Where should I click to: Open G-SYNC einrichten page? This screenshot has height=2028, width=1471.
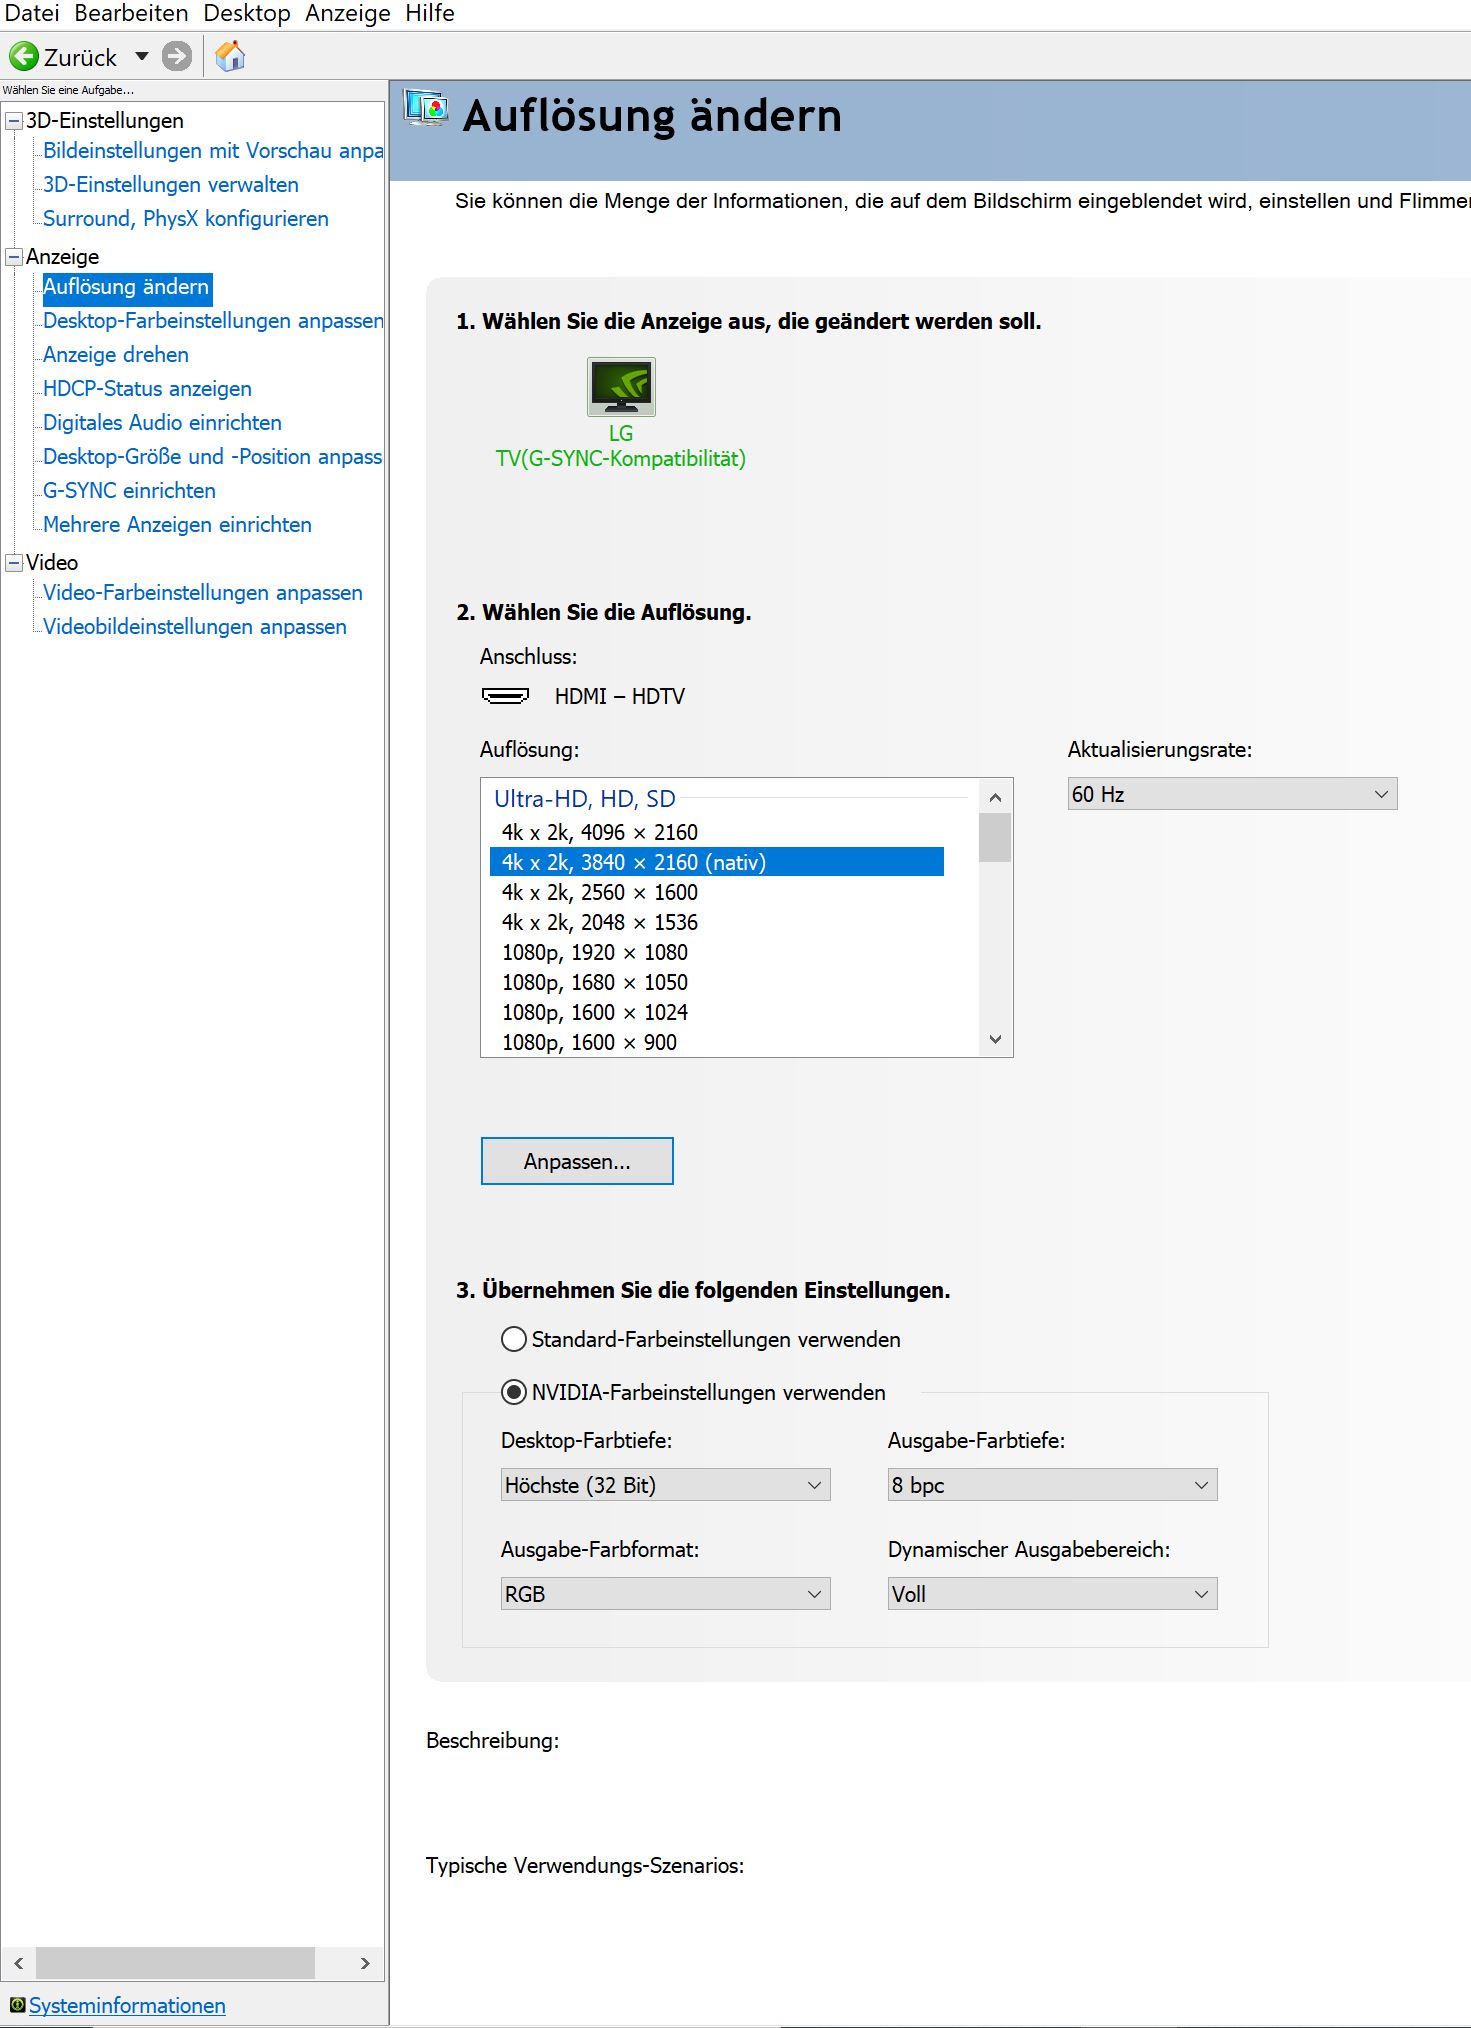pos(129,491)
